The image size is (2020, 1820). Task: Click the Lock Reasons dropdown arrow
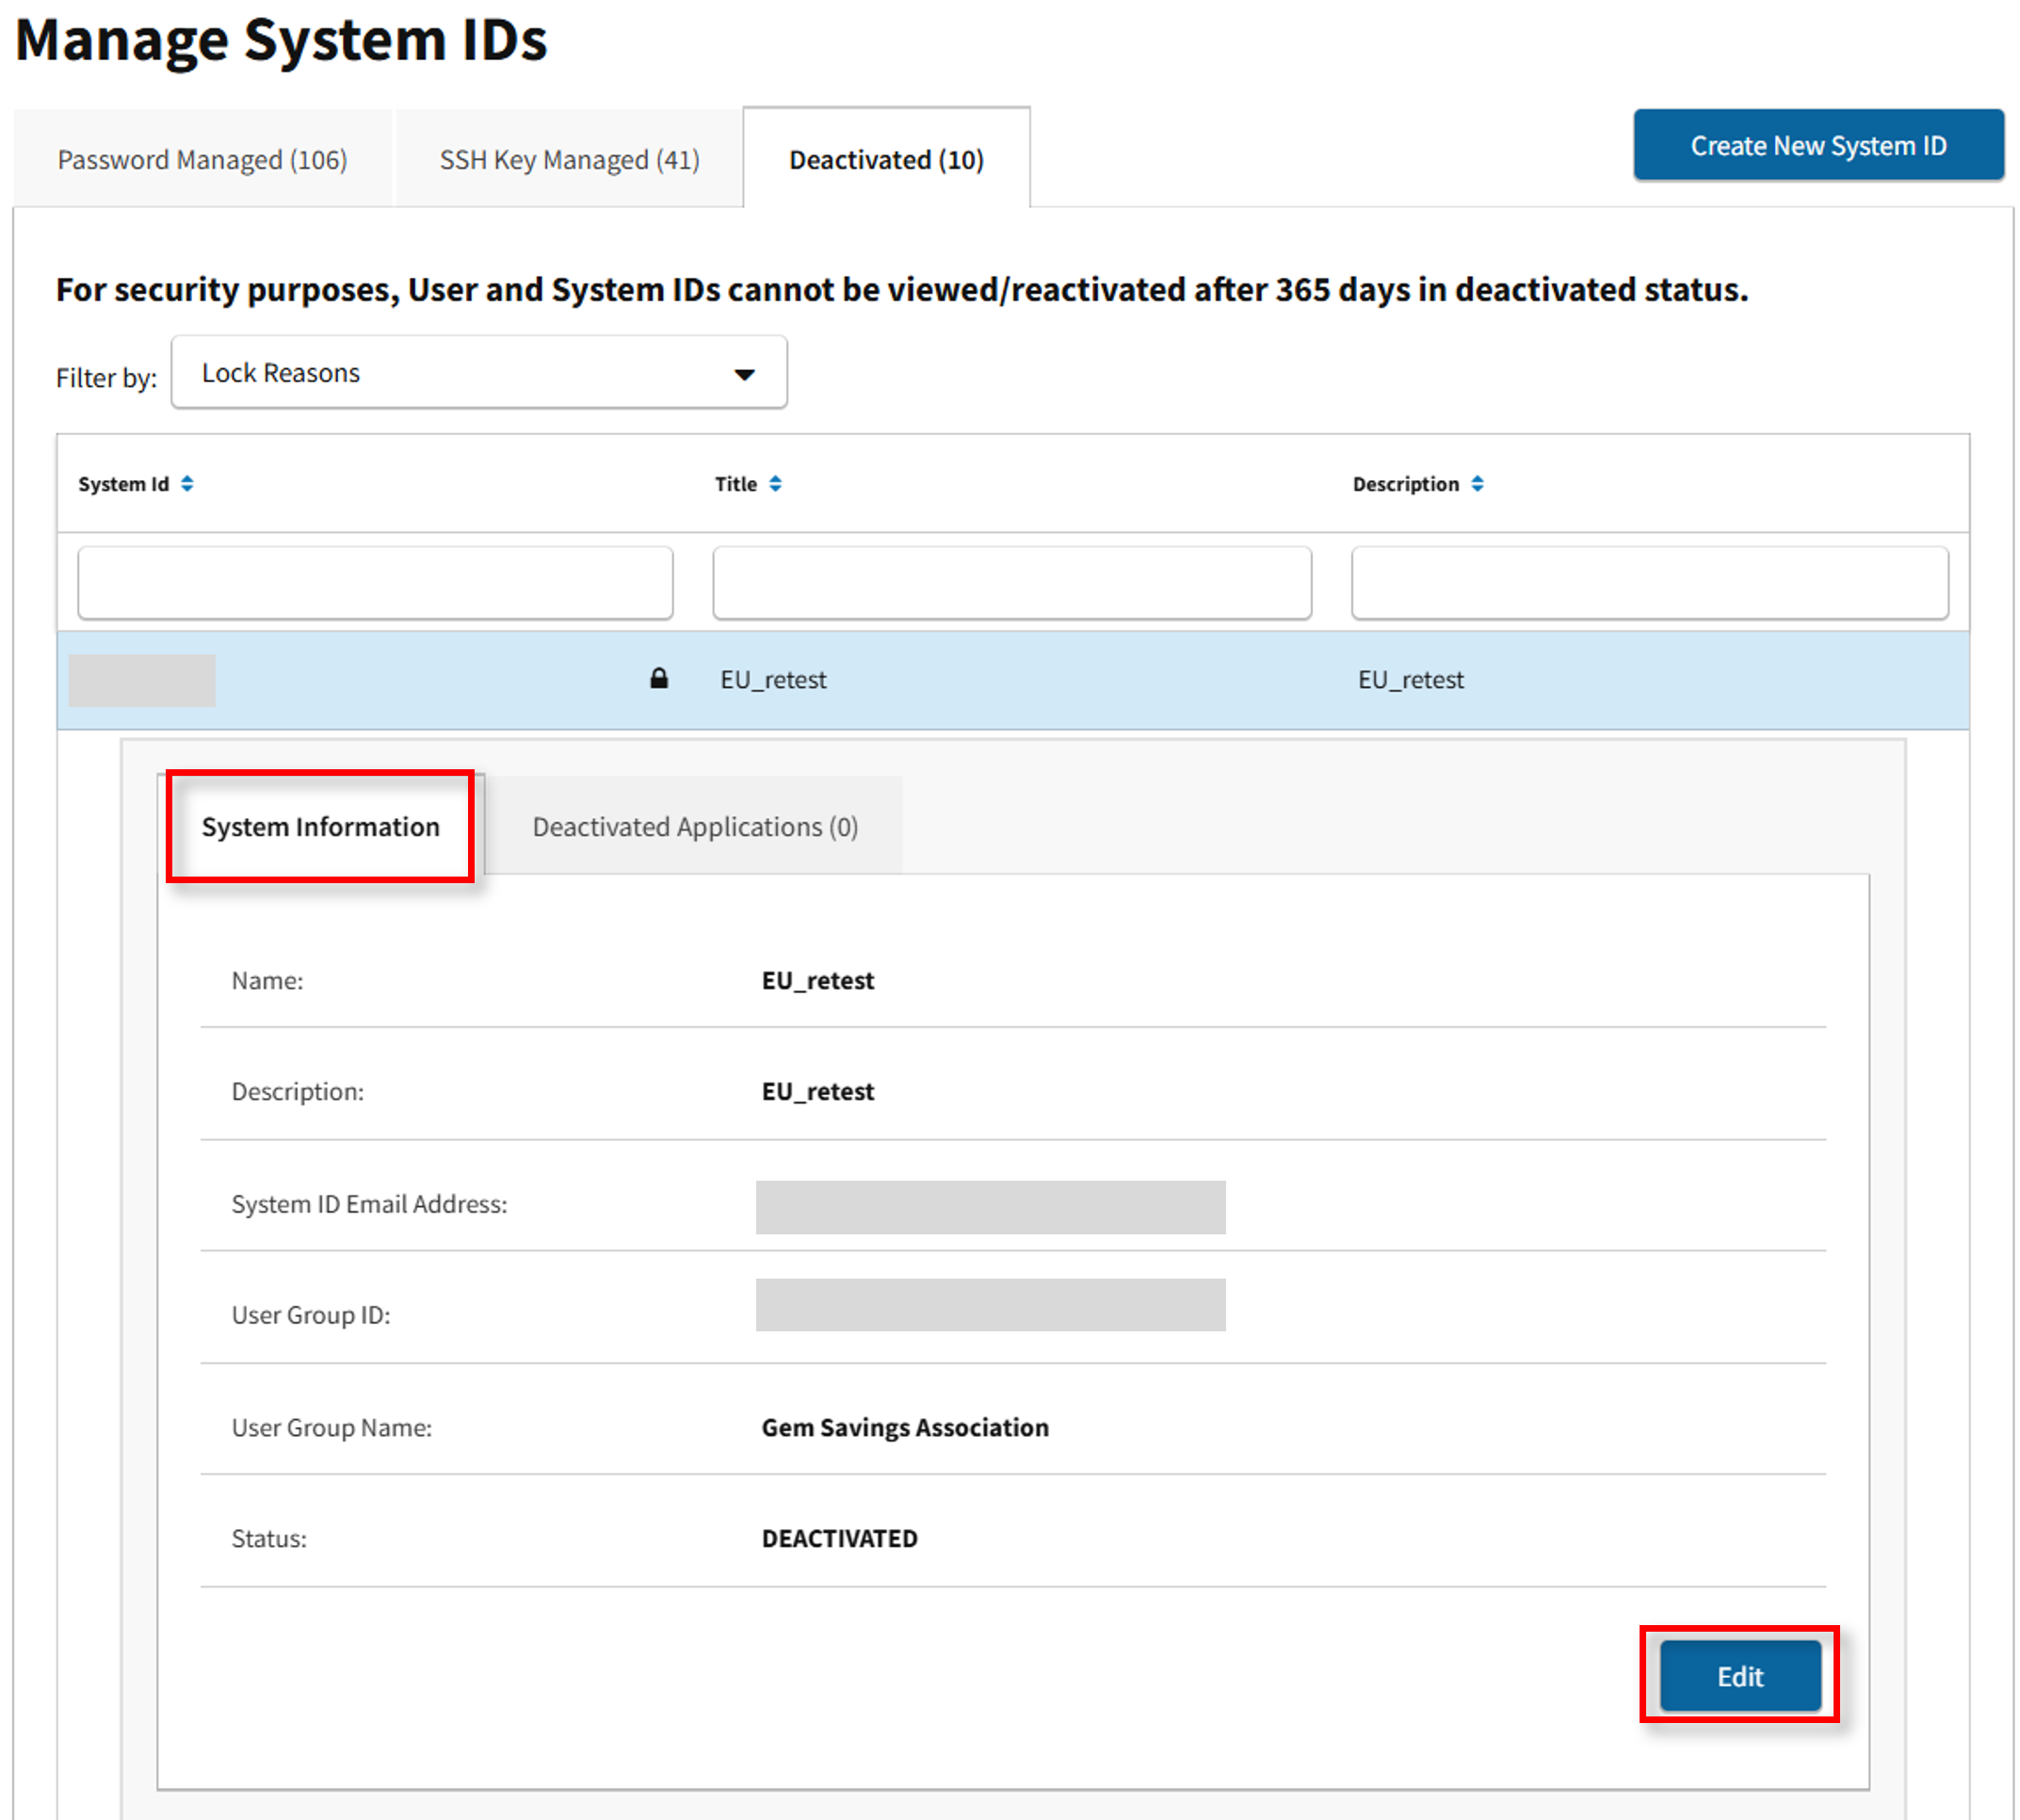(744, 374)
